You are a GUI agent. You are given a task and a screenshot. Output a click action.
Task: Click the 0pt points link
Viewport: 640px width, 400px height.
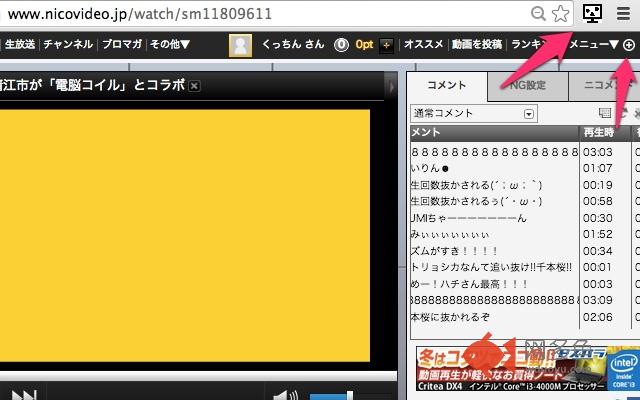click(x=364, y=44)
